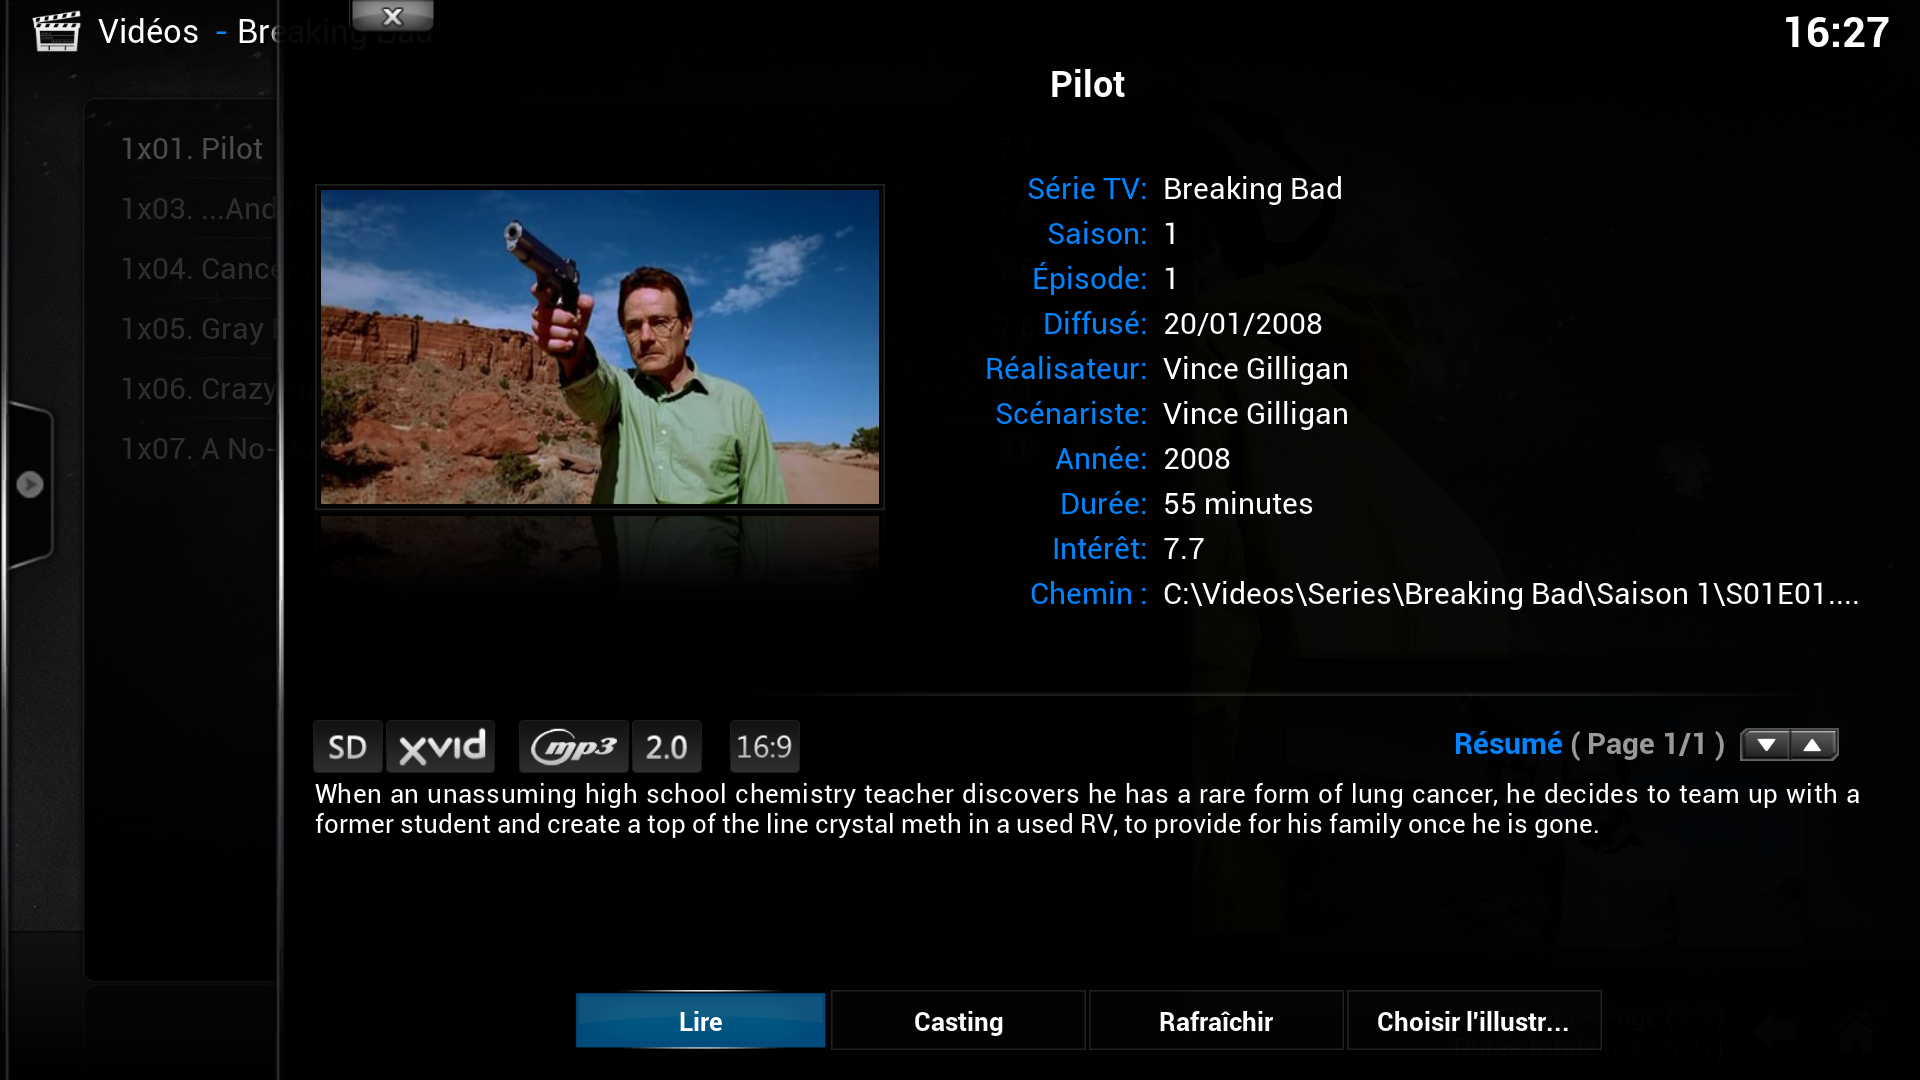
Task: Open the Casting list
Action: pyautogui.click(x=958, y=1020)
